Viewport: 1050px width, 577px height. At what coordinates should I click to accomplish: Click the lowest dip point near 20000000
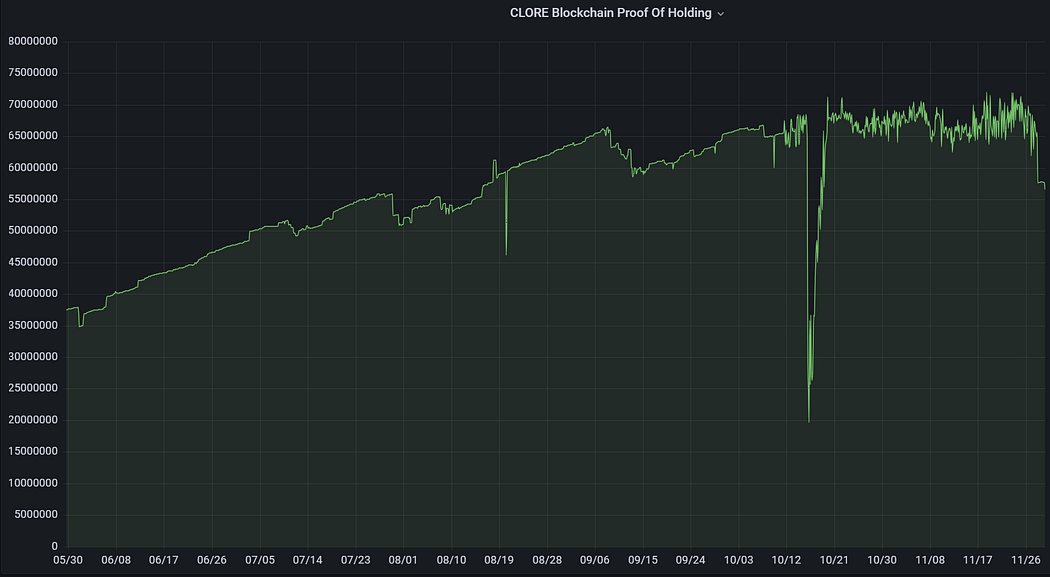(x=809, y=422)
